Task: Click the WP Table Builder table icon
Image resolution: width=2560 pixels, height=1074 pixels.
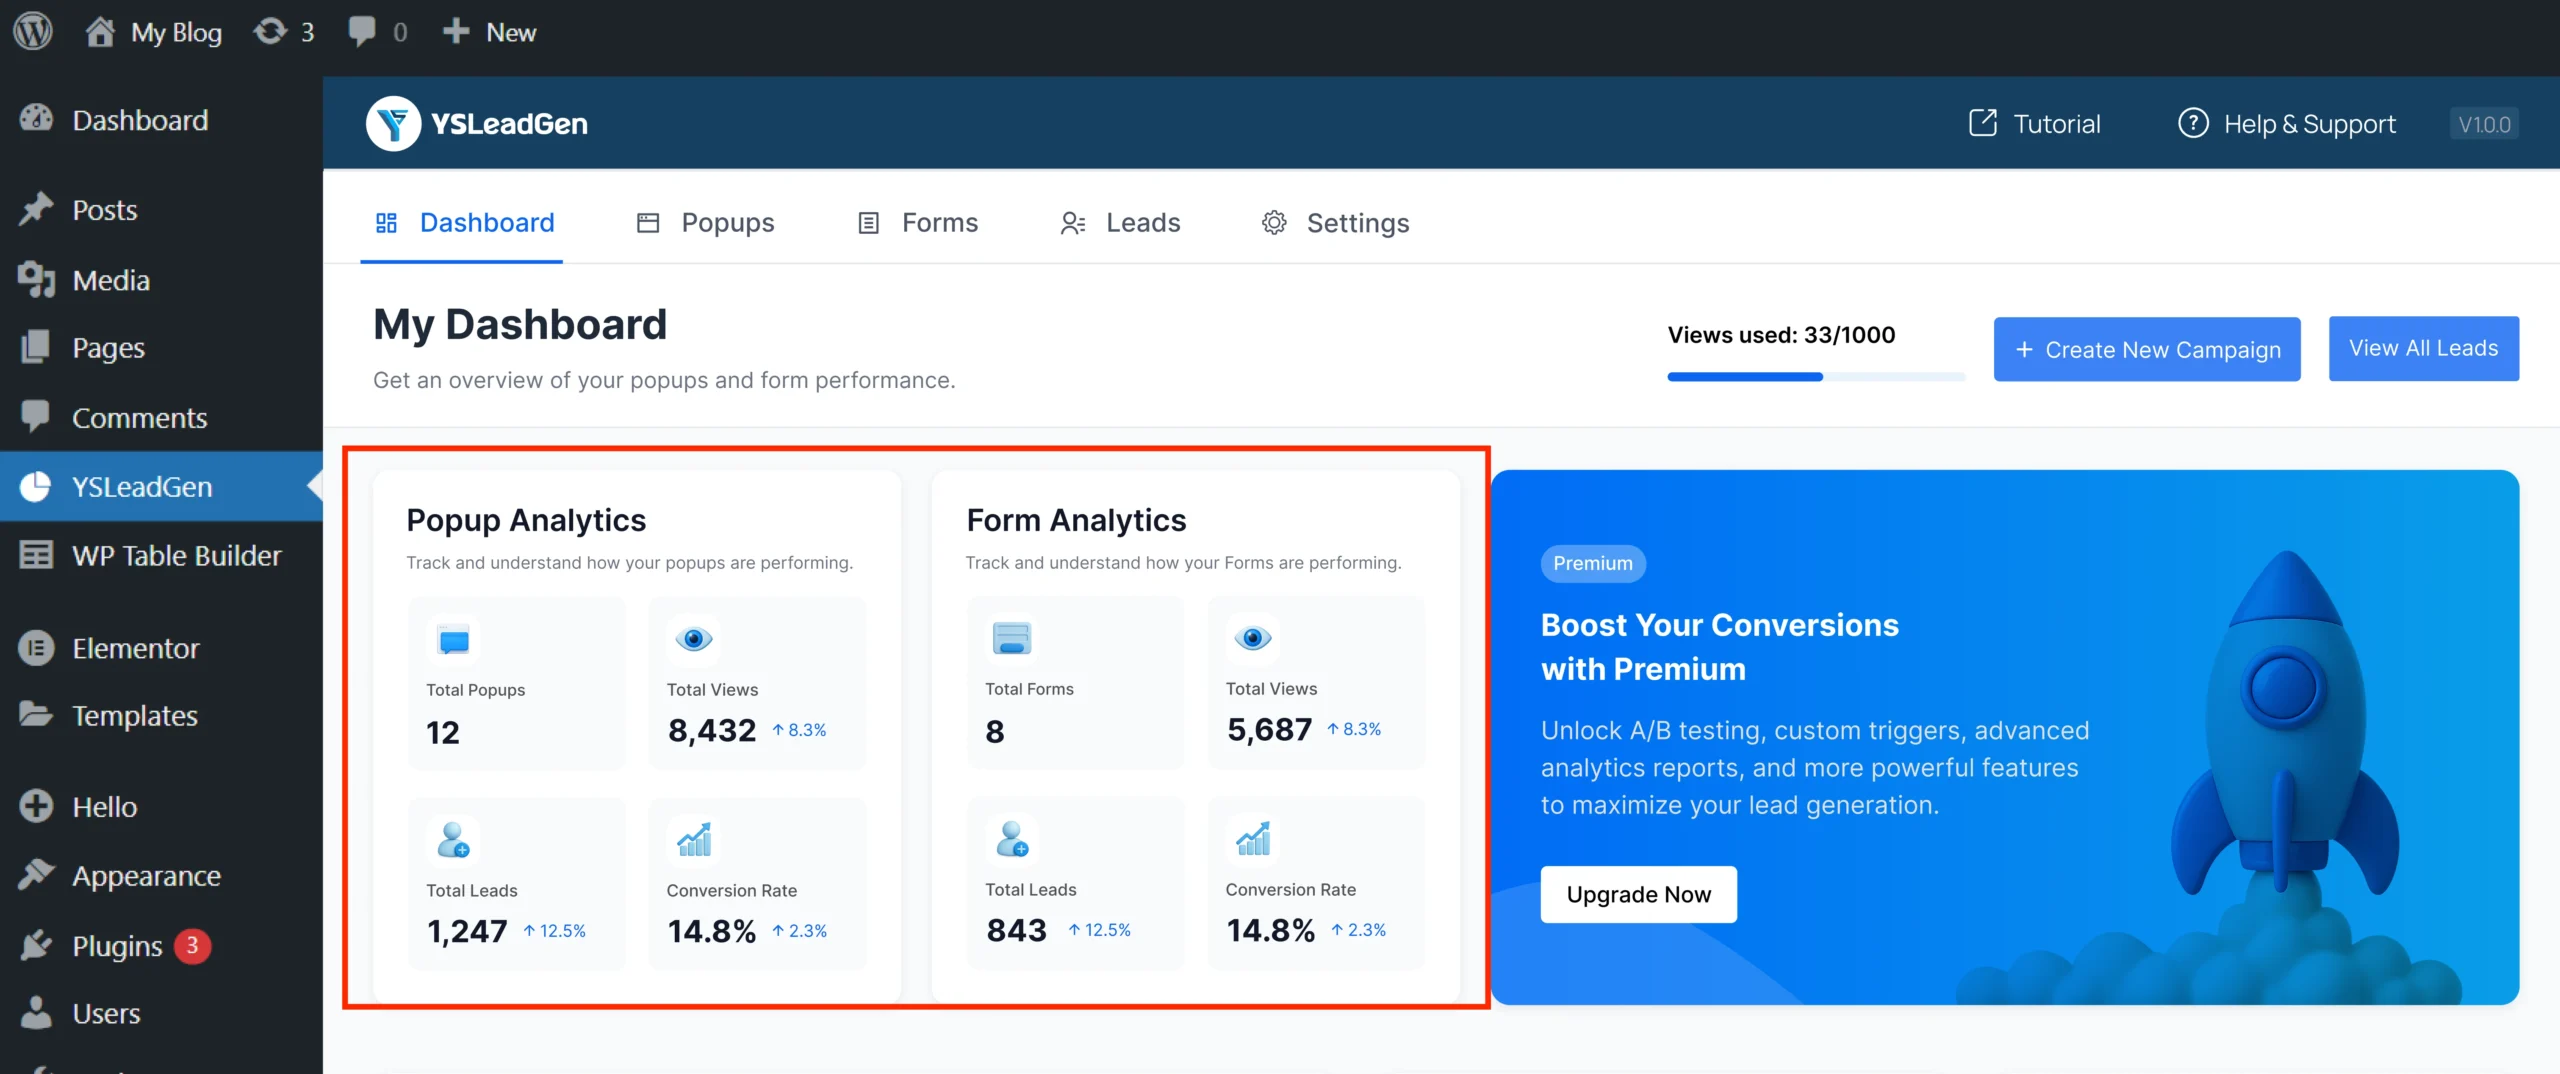Action: (x=36, y=555)
